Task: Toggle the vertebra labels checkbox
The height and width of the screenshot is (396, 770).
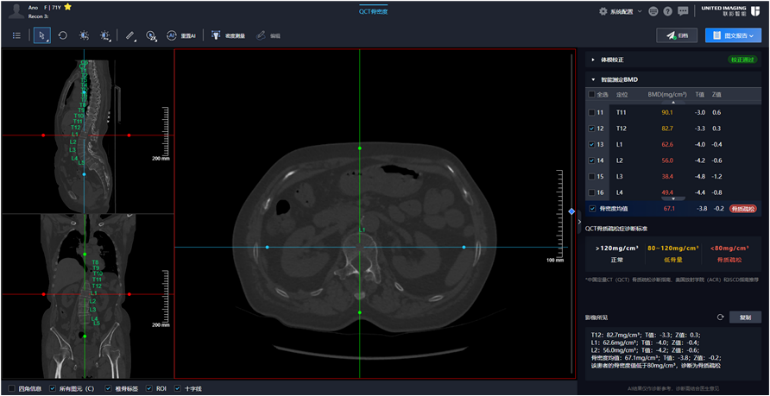Action: [108, 389]
